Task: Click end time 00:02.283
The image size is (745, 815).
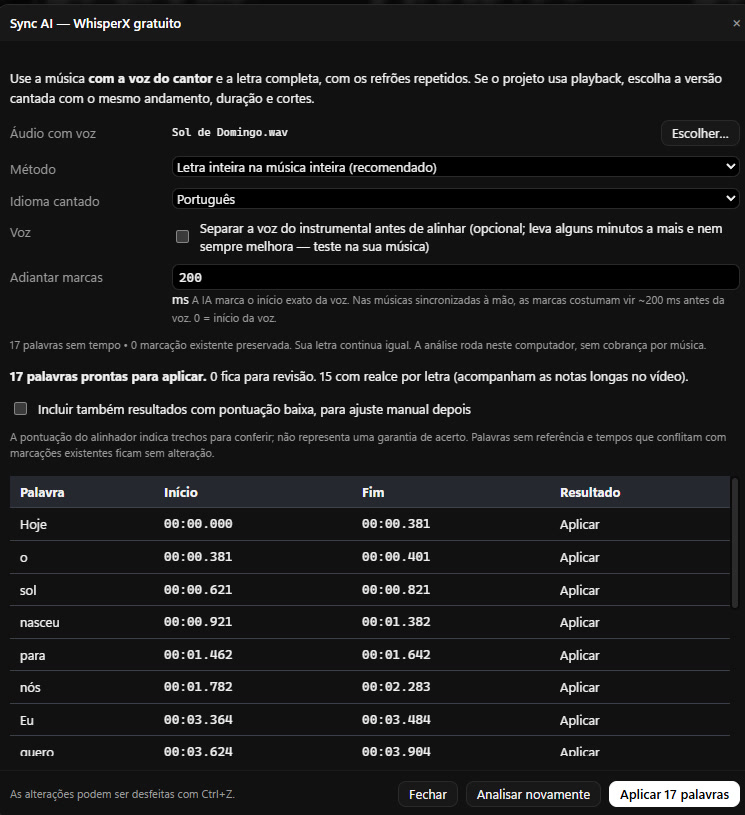Action: (x=396, y=687)
